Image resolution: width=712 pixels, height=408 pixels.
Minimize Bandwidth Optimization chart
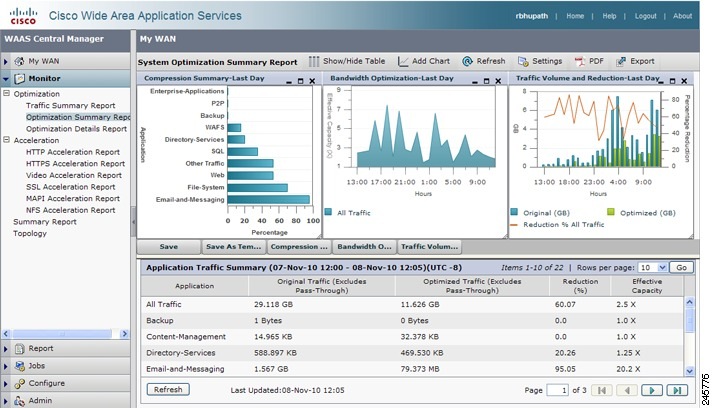click(475, 81)
